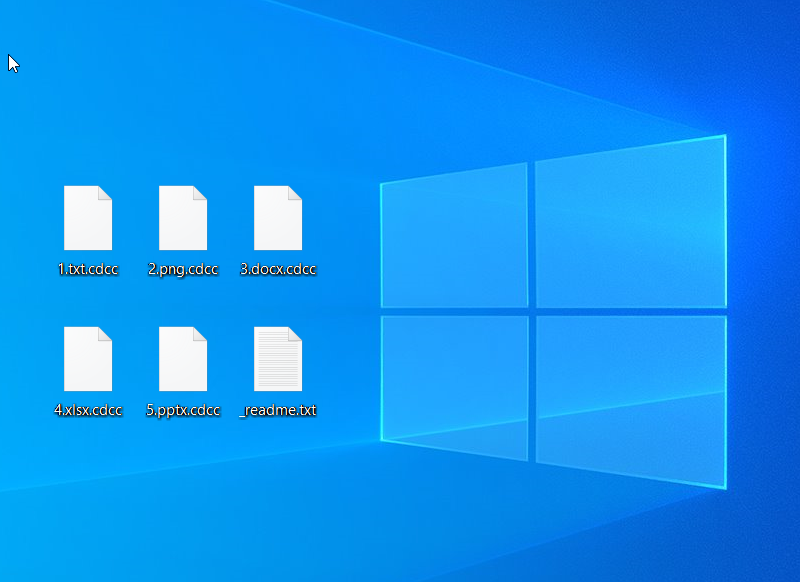Click the "4.xlsx.cdcc" filename label
The image size is (800, 582).
click(x=88, y=410)
